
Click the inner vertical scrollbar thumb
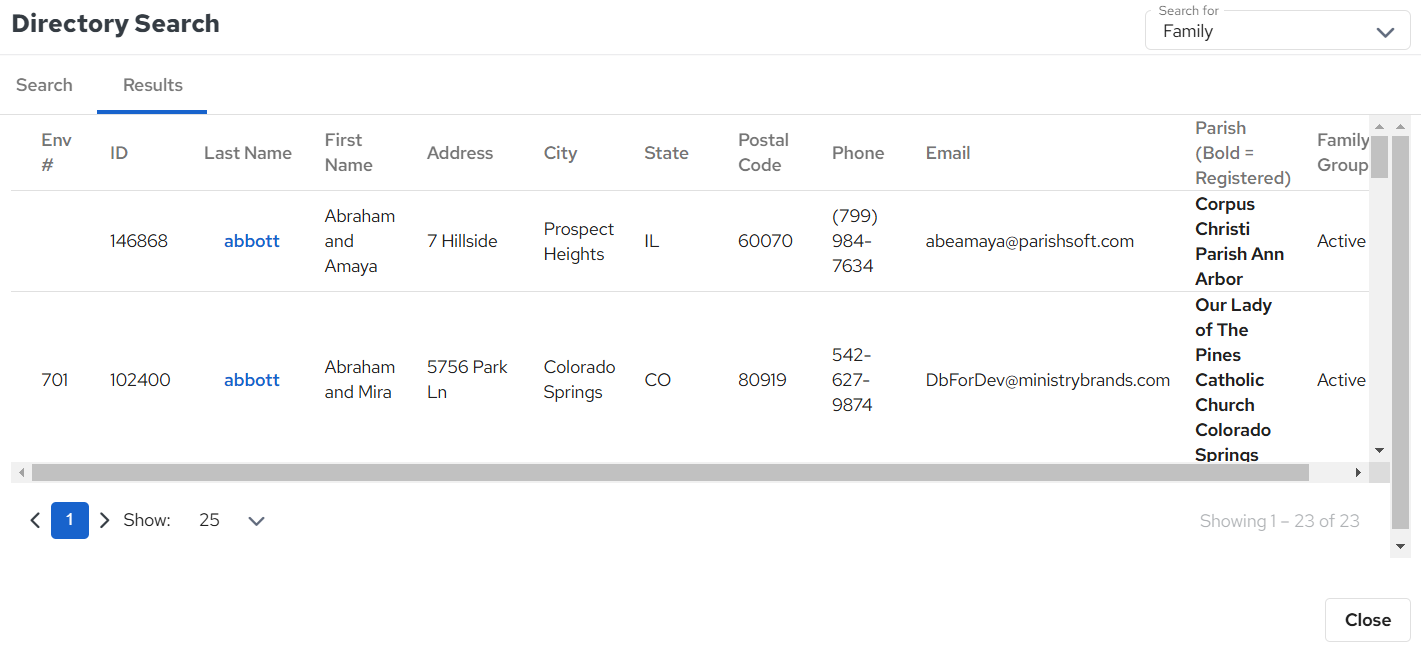1379,156
